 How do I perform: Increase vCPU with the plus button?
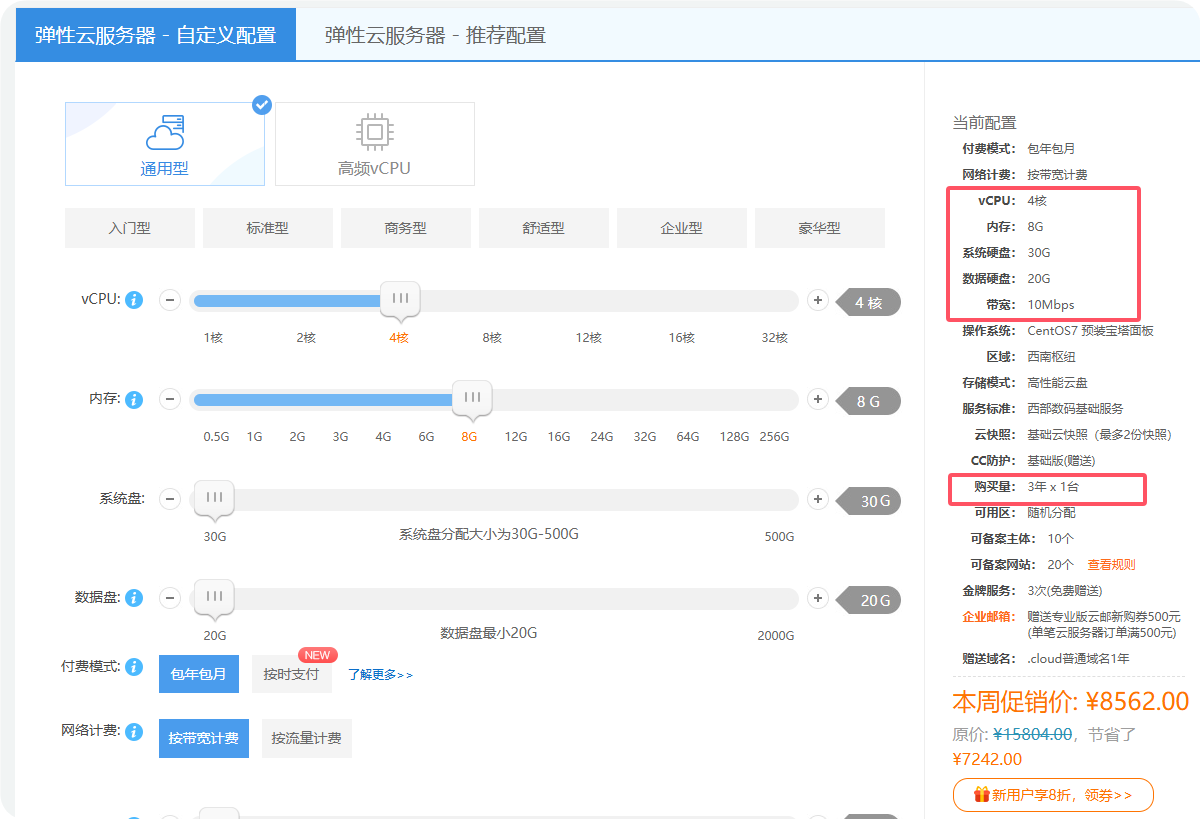(818, 300)
